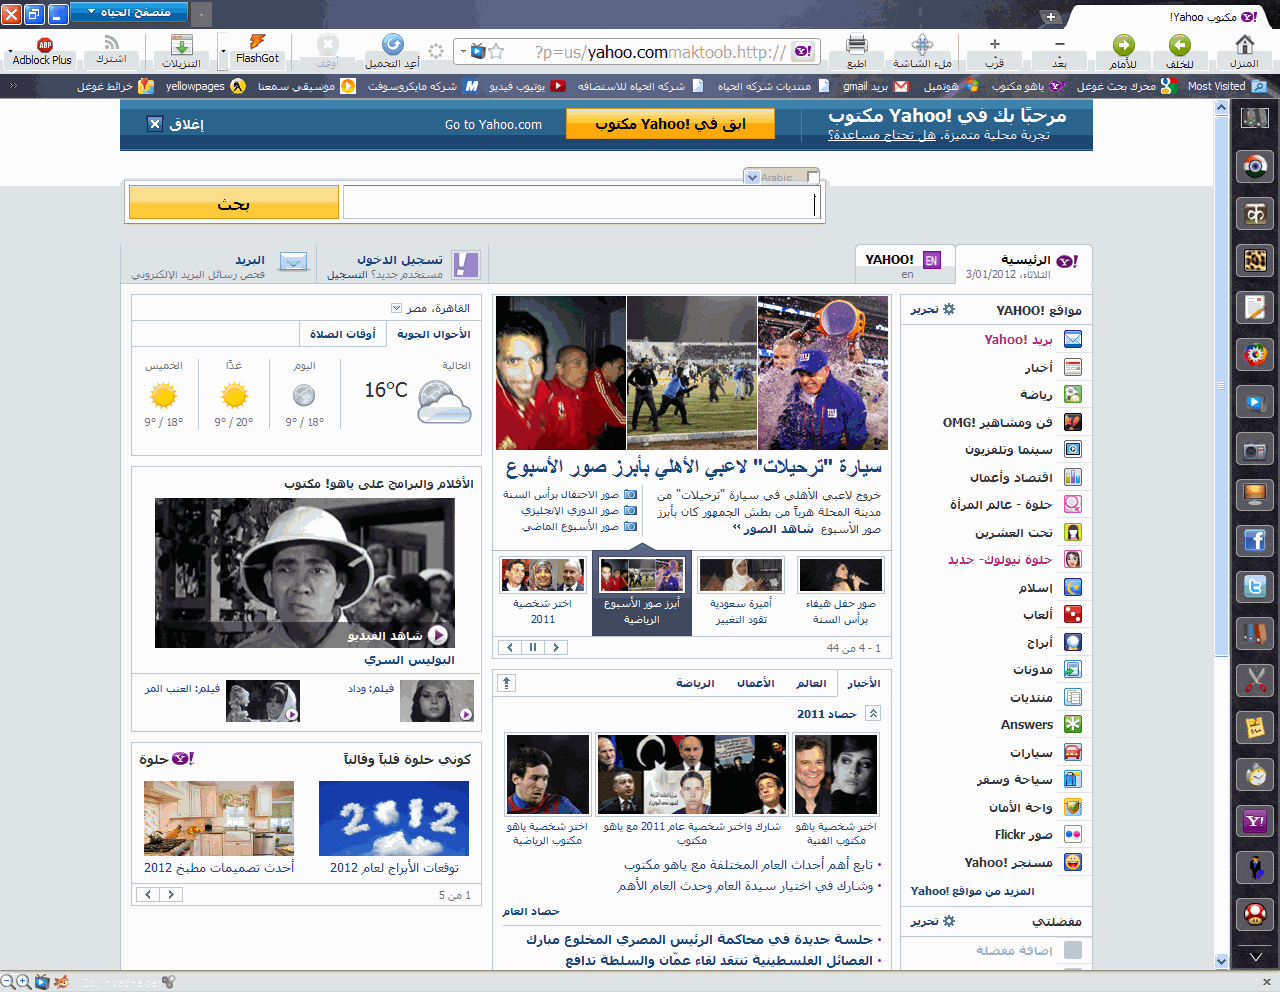This screenshot has width=1280, height=992.
Task: Click the monitor screen sidebar icon
Action: point(1255,495)
